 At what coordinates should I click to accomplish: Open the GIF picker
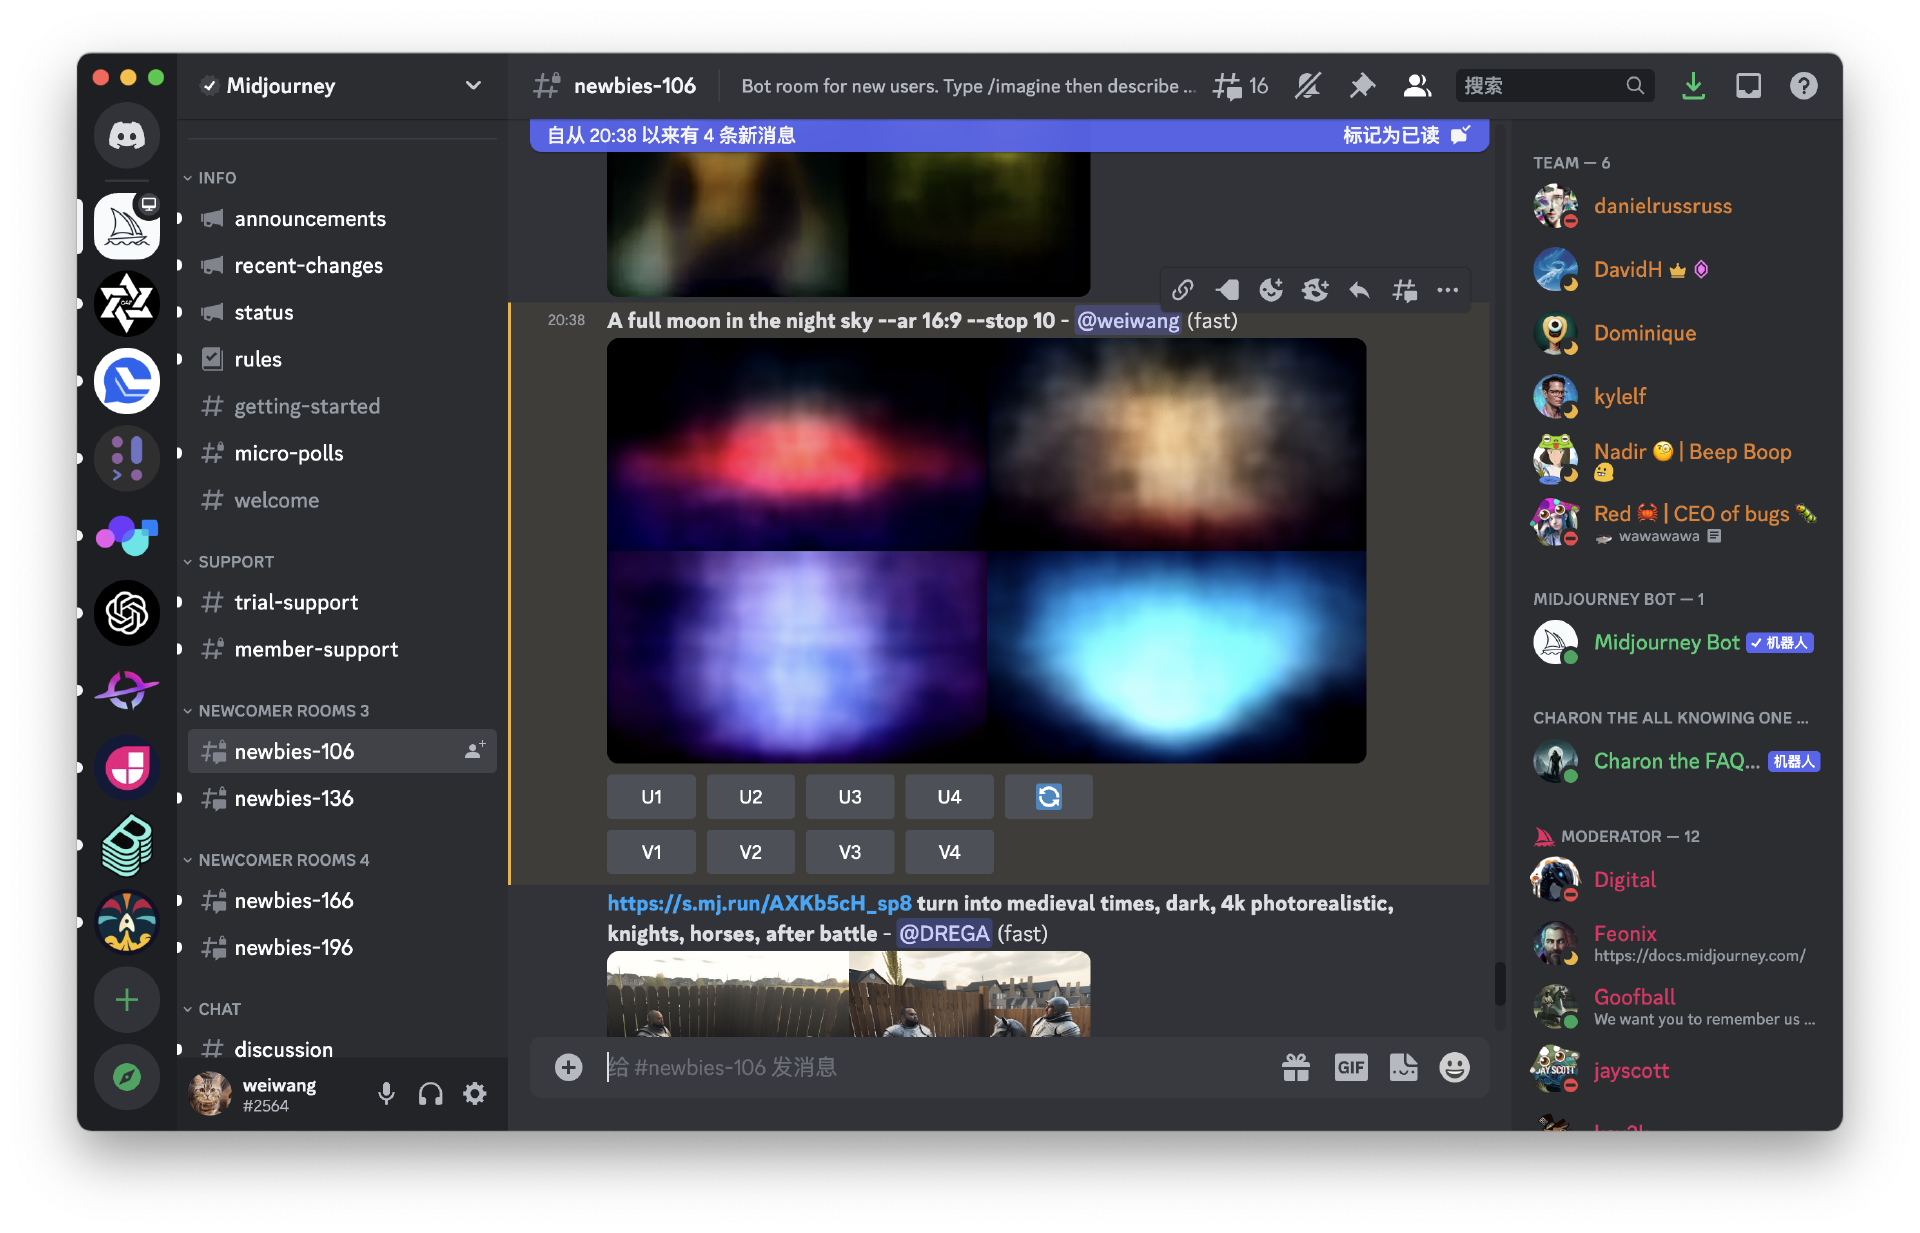1350,1067
